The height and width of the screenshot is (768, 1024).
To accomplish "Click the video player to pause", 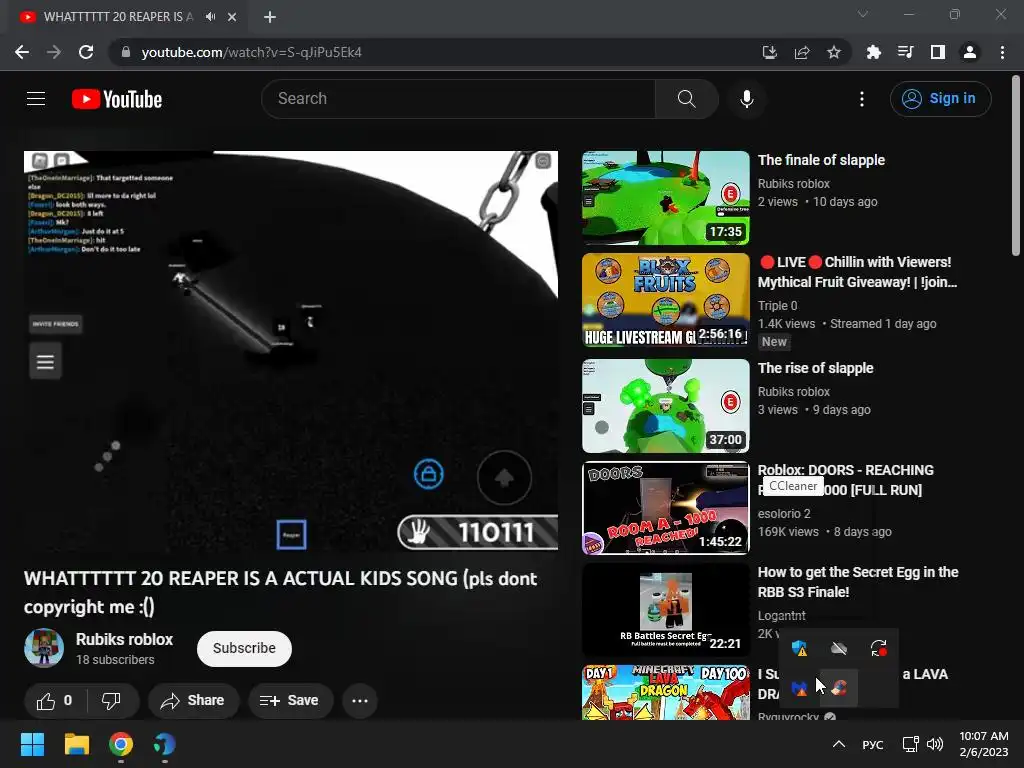I will click(291, 351).
